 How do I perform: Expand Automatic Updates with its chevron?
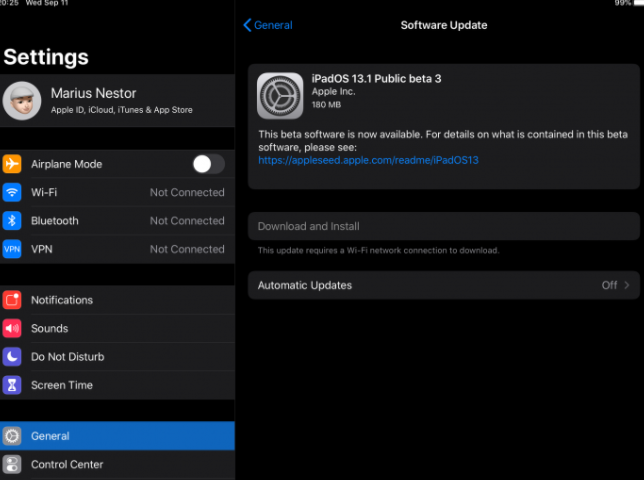[x=627, y=285]
